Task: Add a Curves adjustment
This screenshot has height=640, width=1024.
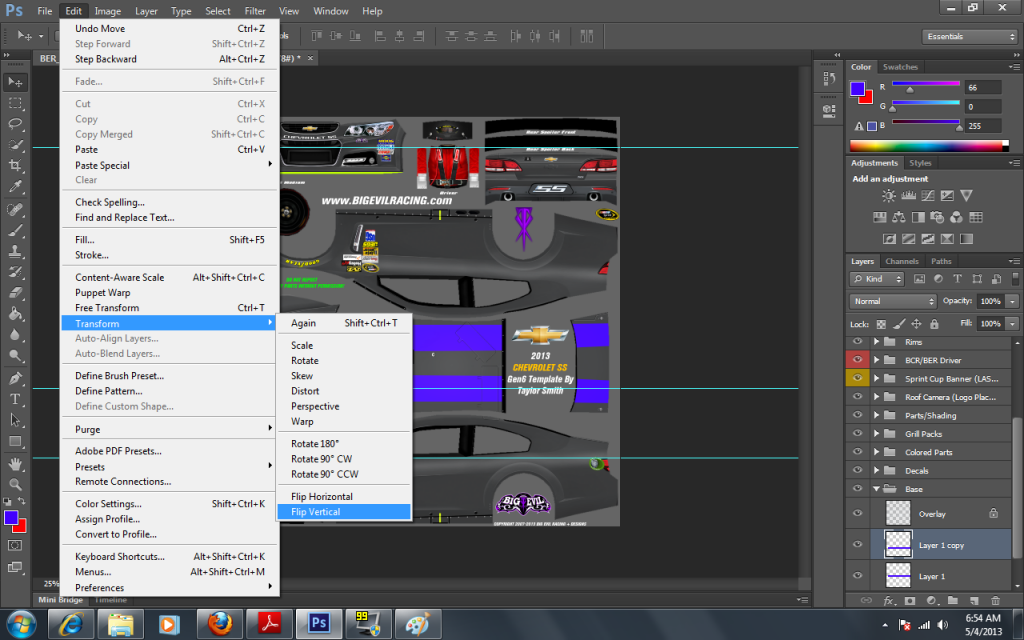Action: pyautogui.click(x=927, y=195)
